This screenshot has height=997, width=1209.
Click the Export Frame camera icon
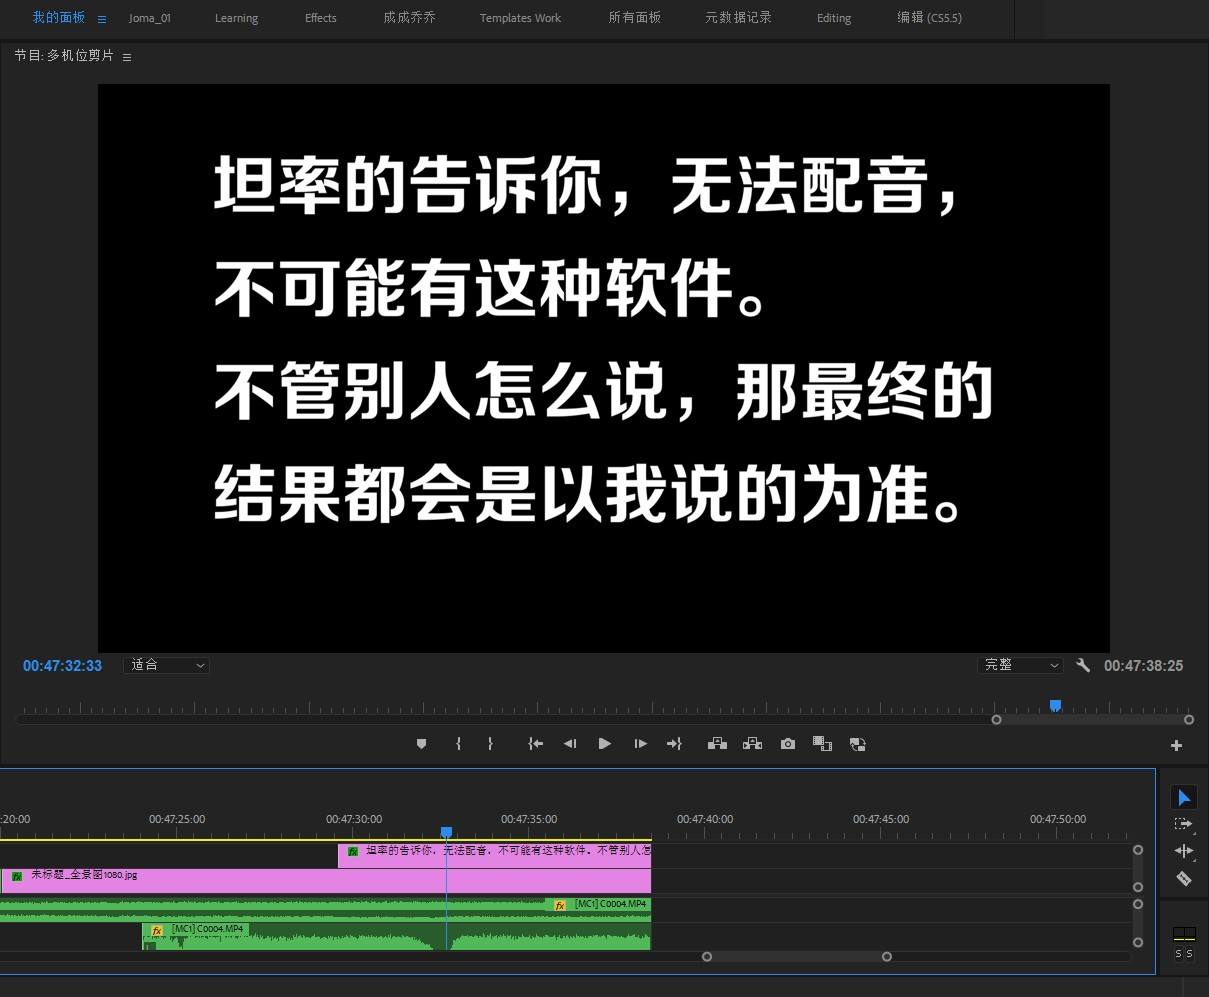787,743
